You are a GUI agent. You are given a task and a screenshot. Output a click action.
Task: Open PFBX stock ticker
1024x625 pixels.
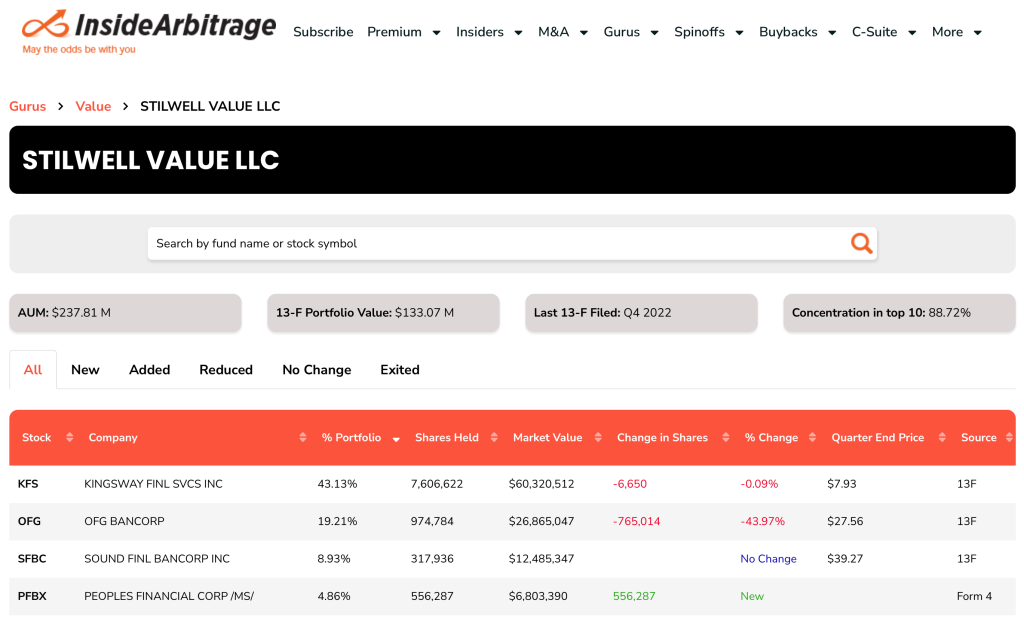click(x=32, y=596)
